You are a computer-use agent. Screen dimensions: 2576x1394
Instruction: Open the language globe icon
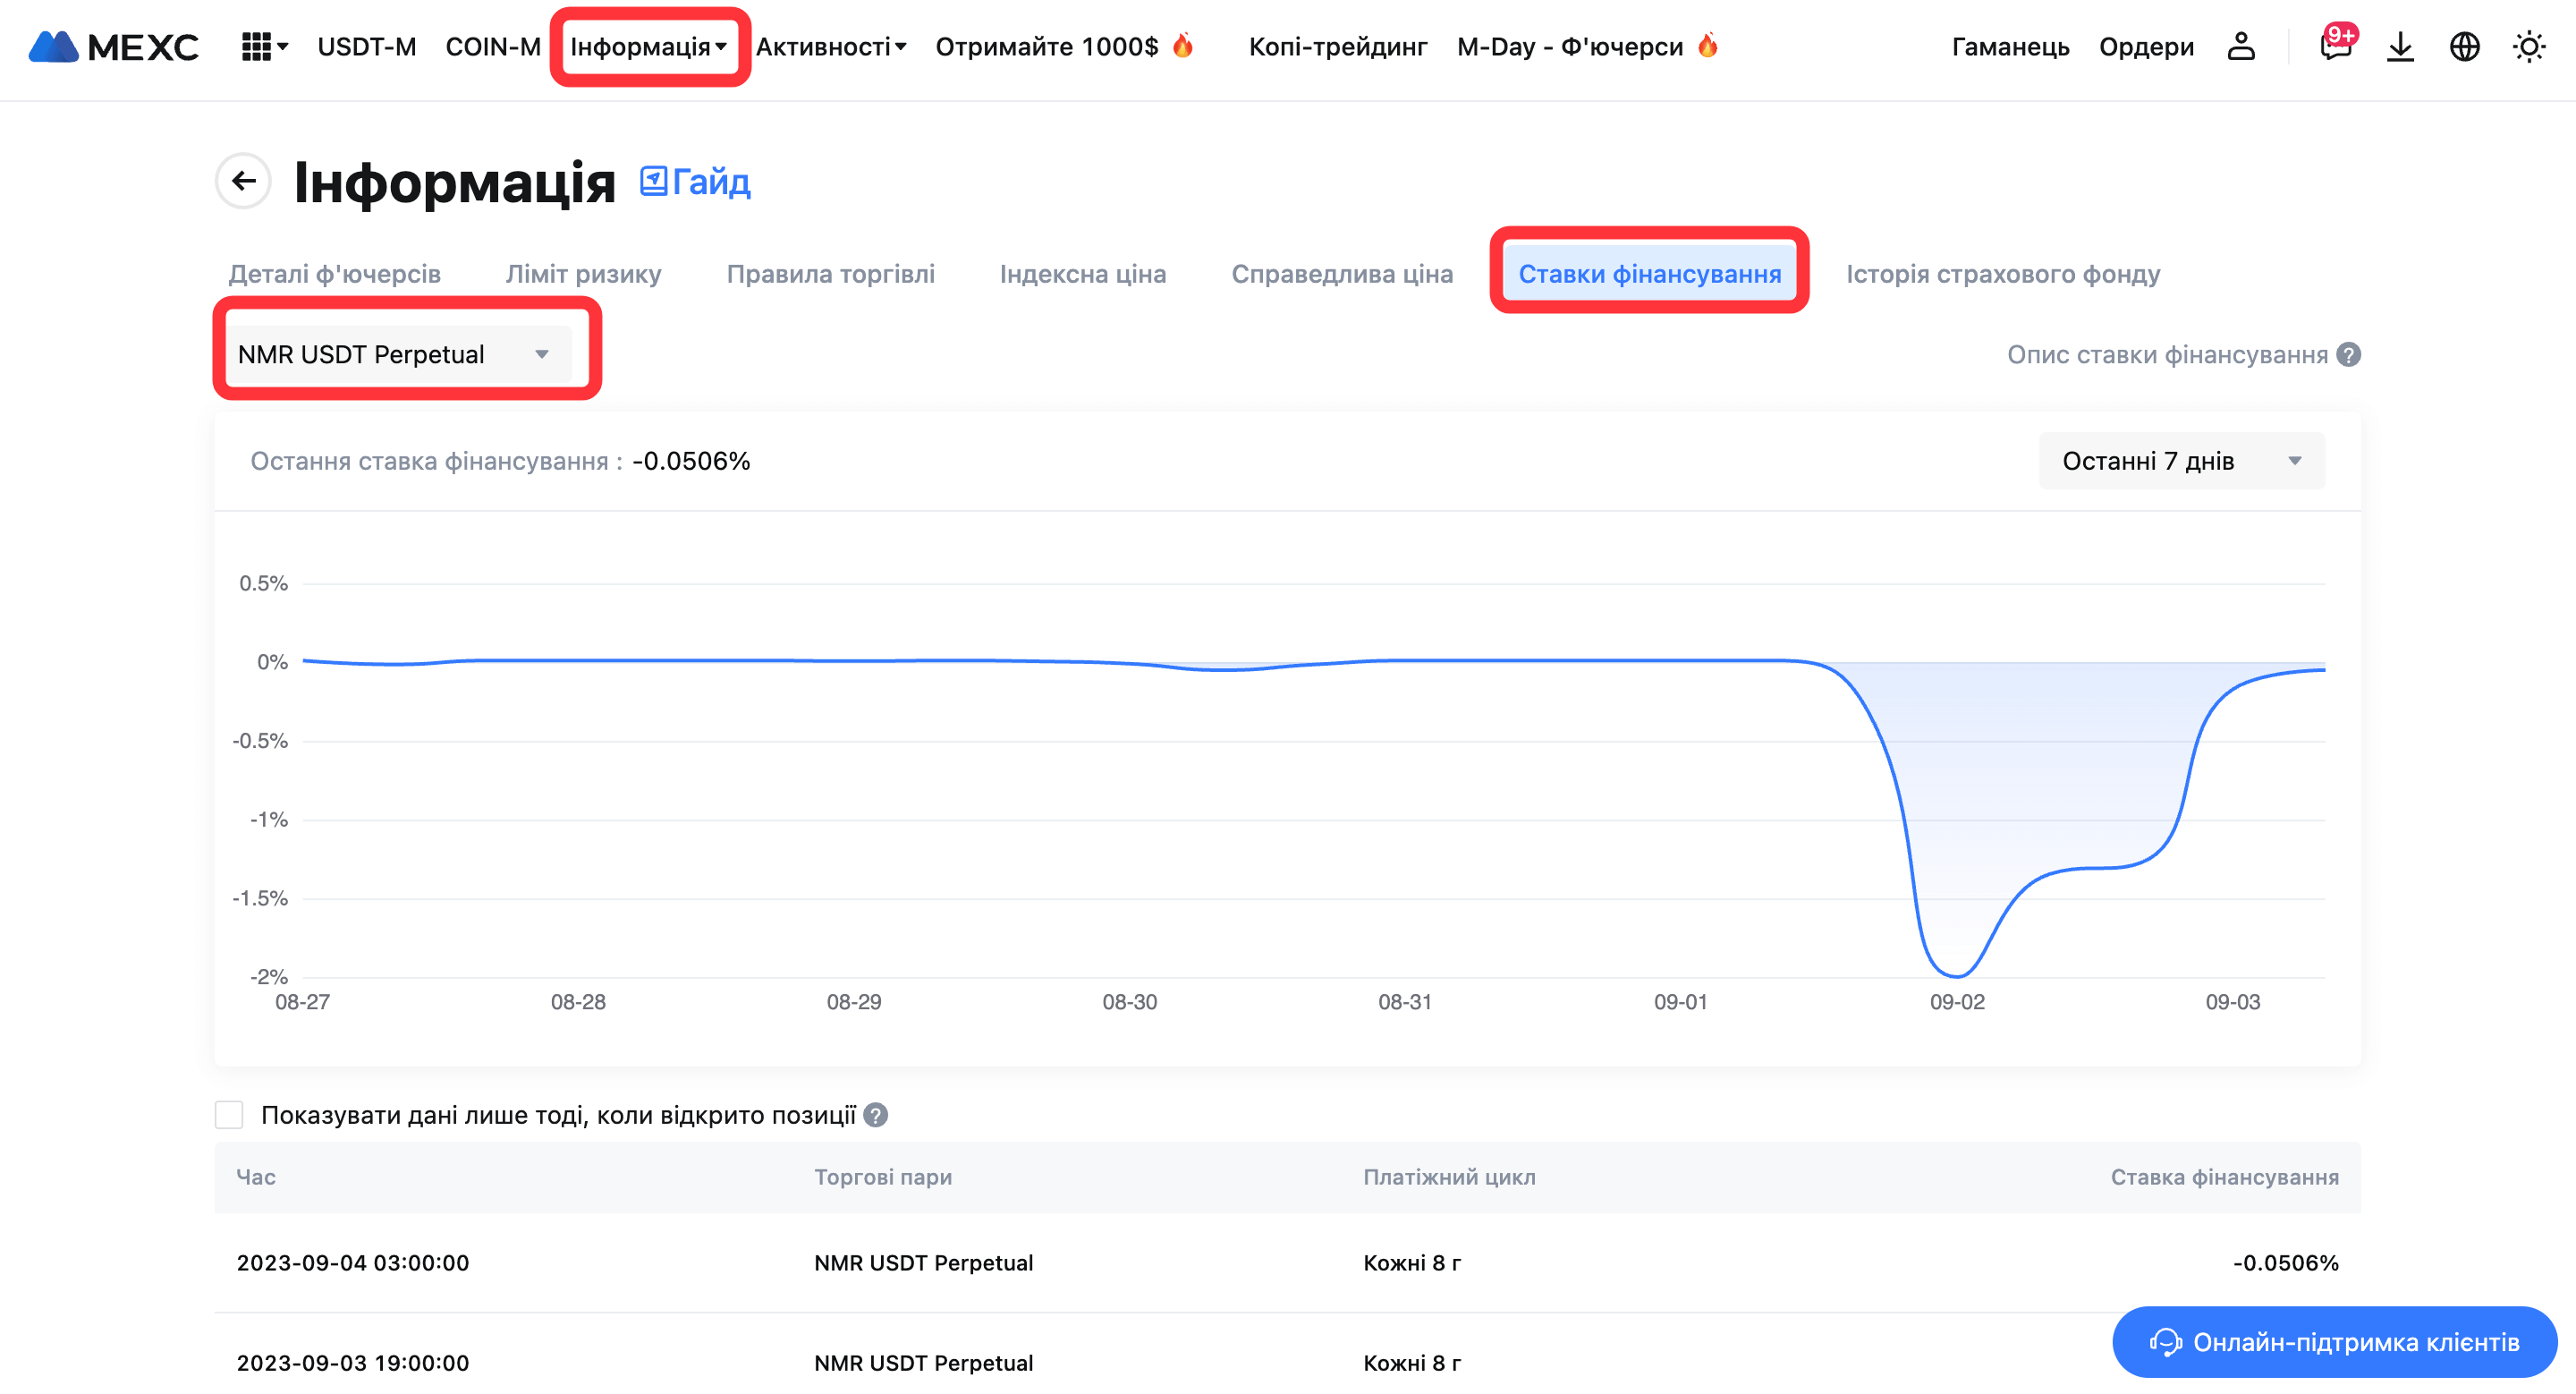coord(2464,47)
